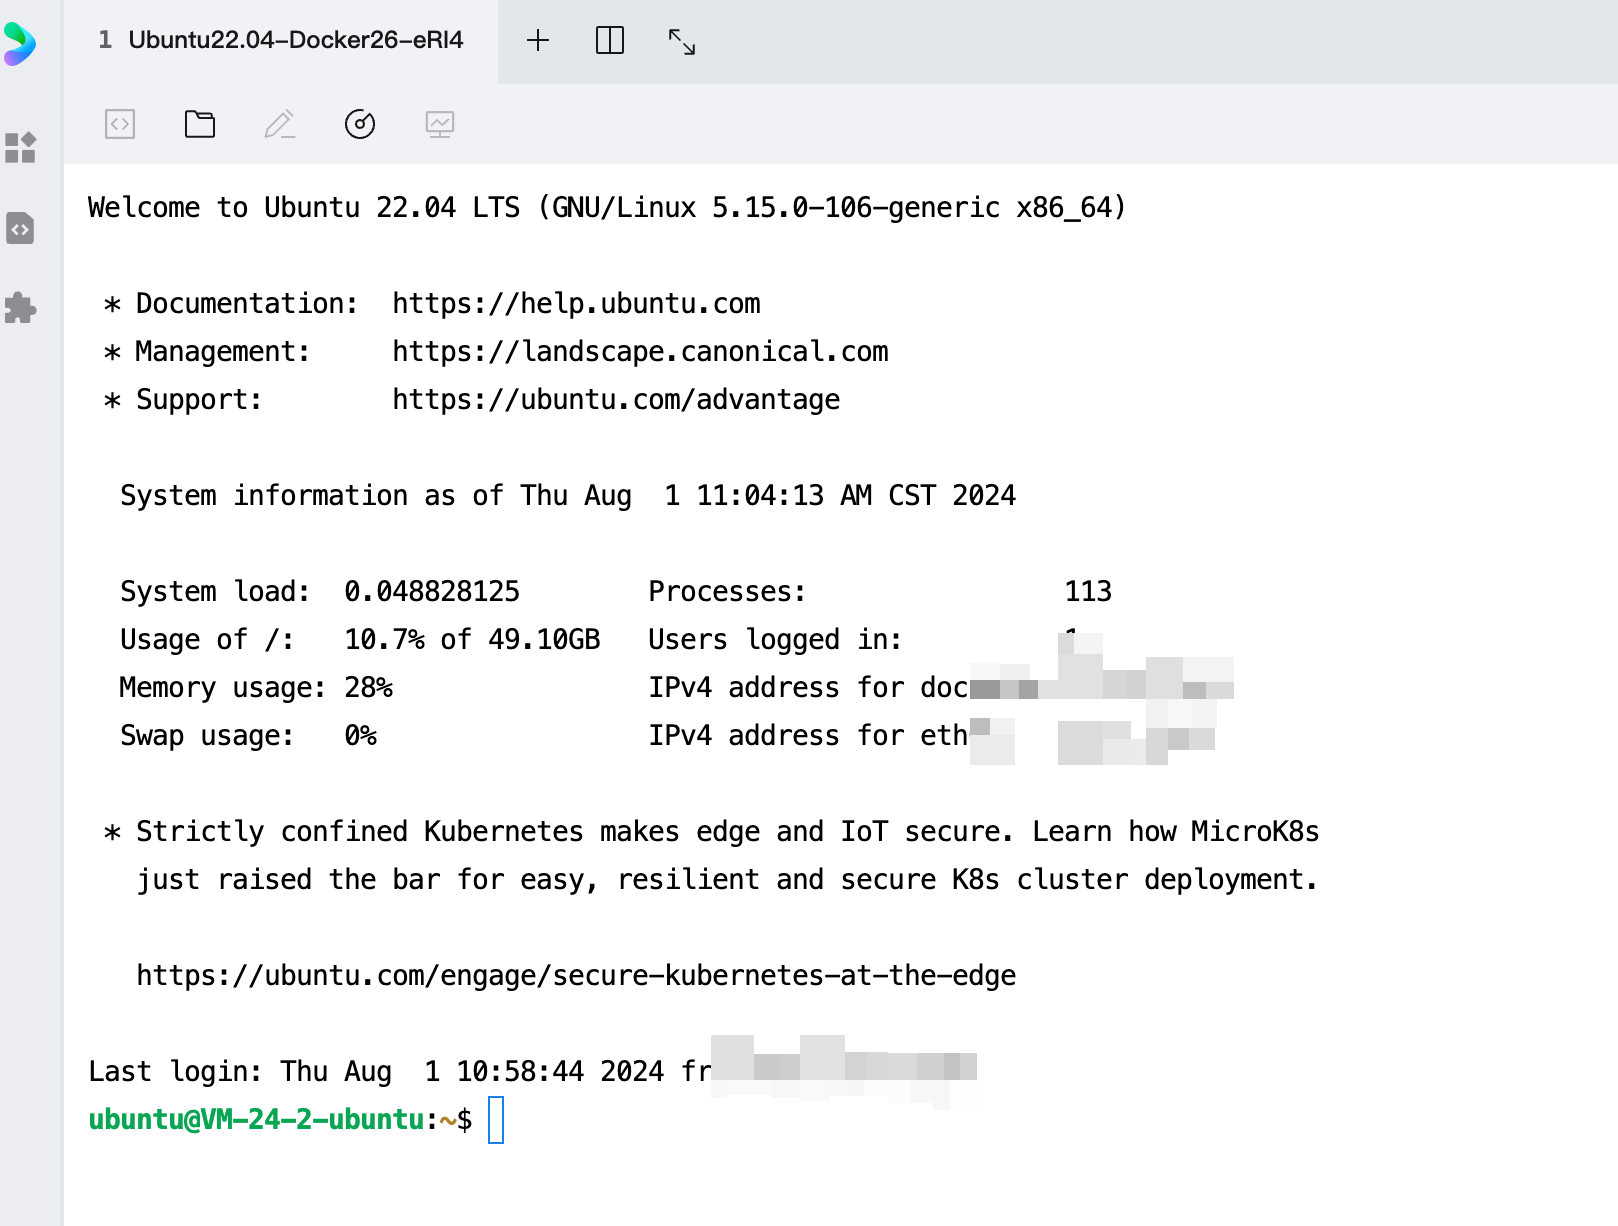This screenshot has width=1618, height=1226.
Task: Open the https://ubuntu.com/advantage link
Action: [x=616, y=399]
